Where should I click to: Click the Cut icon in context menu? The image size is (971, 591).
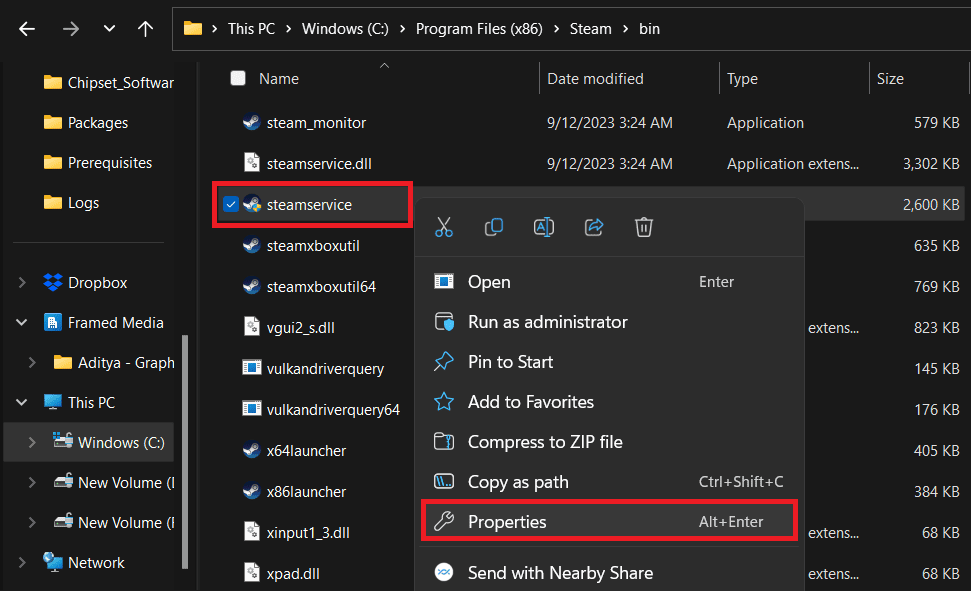(444, 227)
